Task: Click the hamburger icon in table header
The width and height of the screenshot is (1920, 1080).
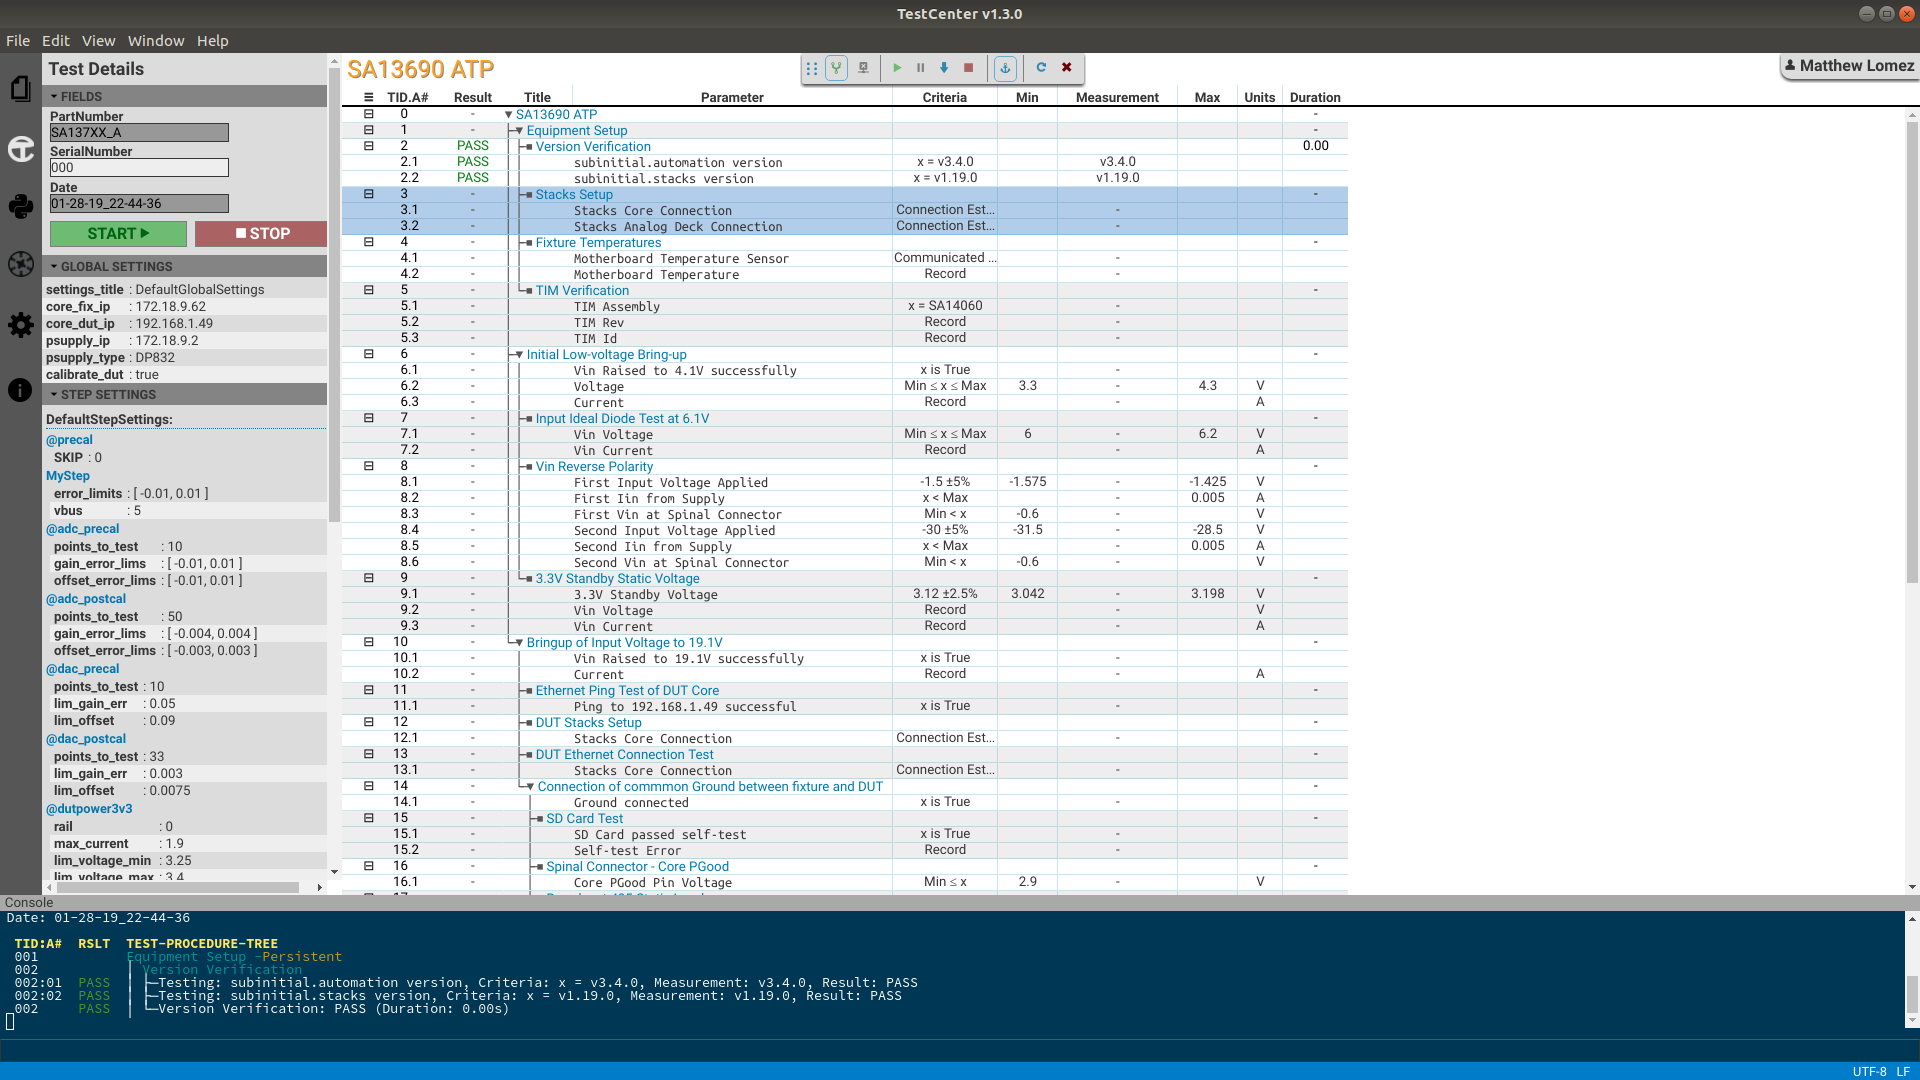Action: [369, 97]
